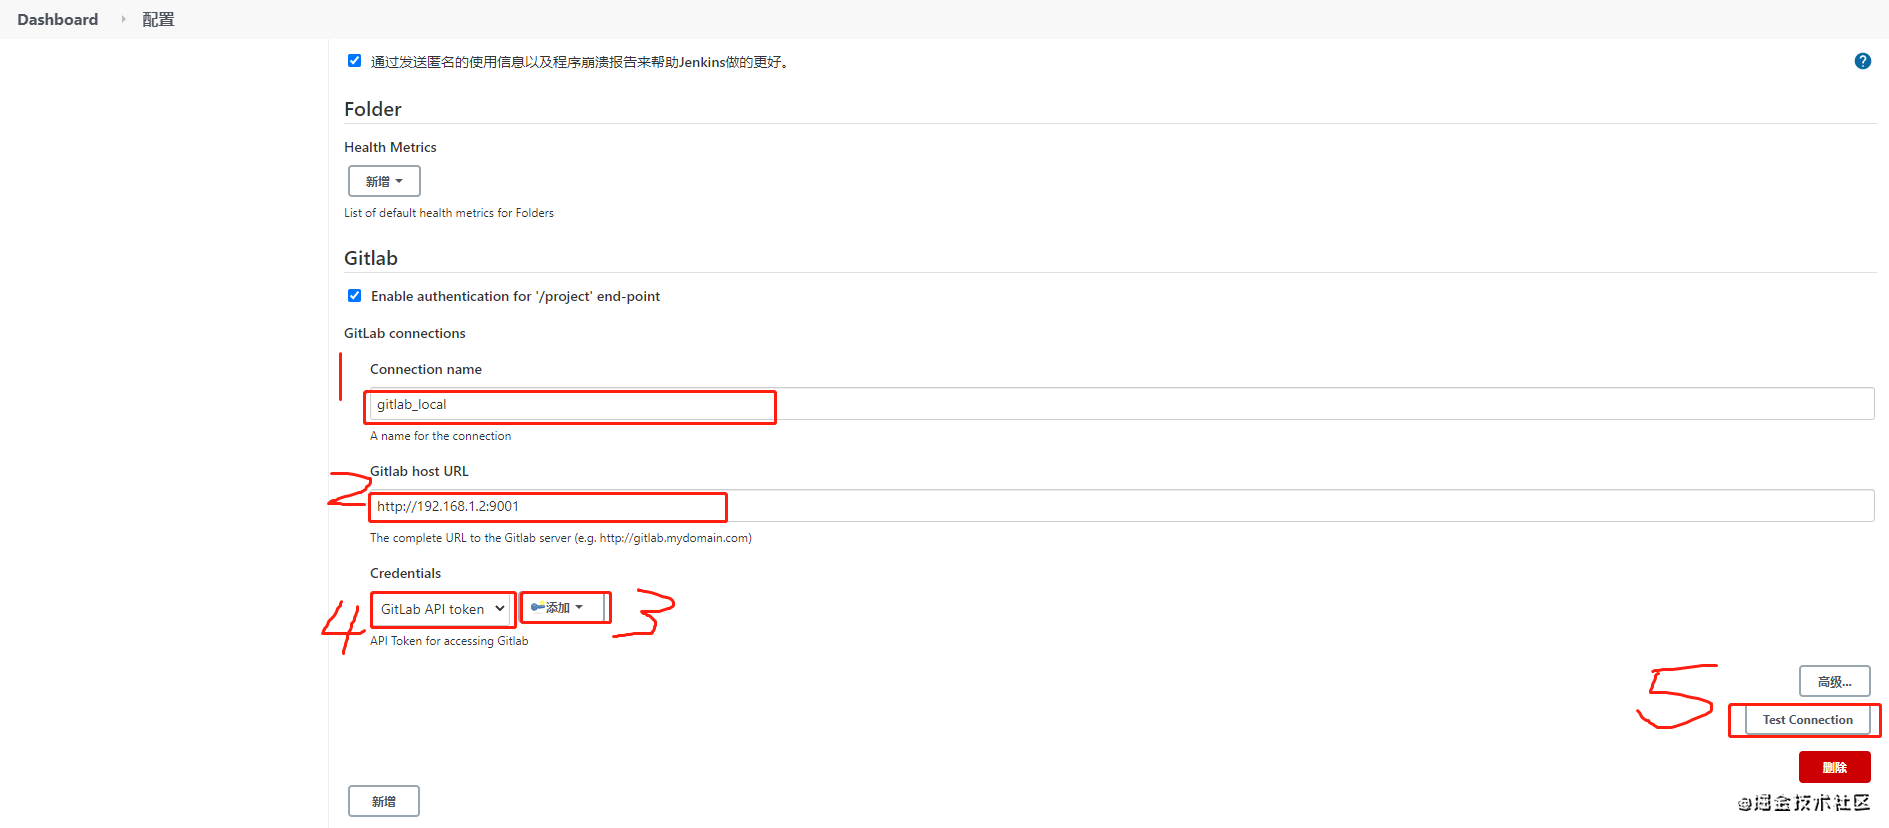Open the 高级... advanced options button
The width and height of the screenshot is (1889, 828).
click(1834, 682)
